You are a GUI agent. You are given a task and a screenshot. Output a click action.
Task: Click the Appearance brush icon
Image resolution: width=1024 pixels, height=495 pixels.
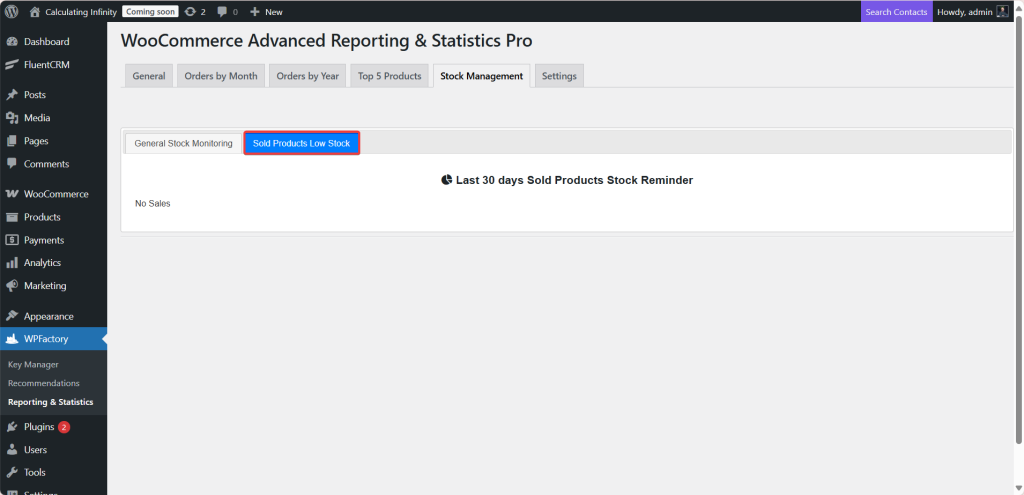click(x=12, y=316)
